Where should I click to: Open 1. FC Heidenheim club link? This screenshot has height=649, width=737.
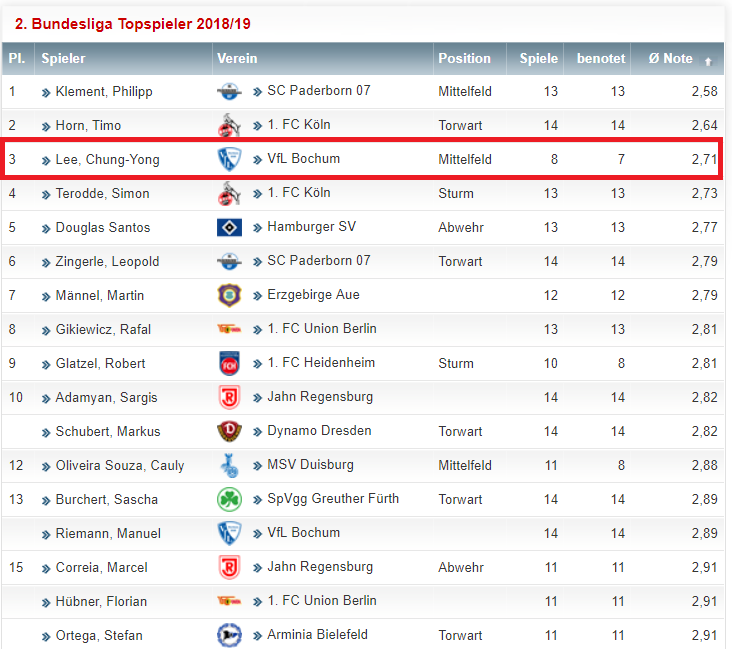pyautogui.click(x=321, y=362)
